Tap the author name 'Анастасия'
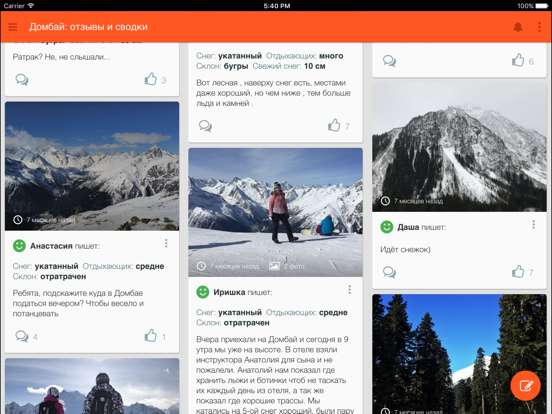552x414 pixels. tap(51, 246)
